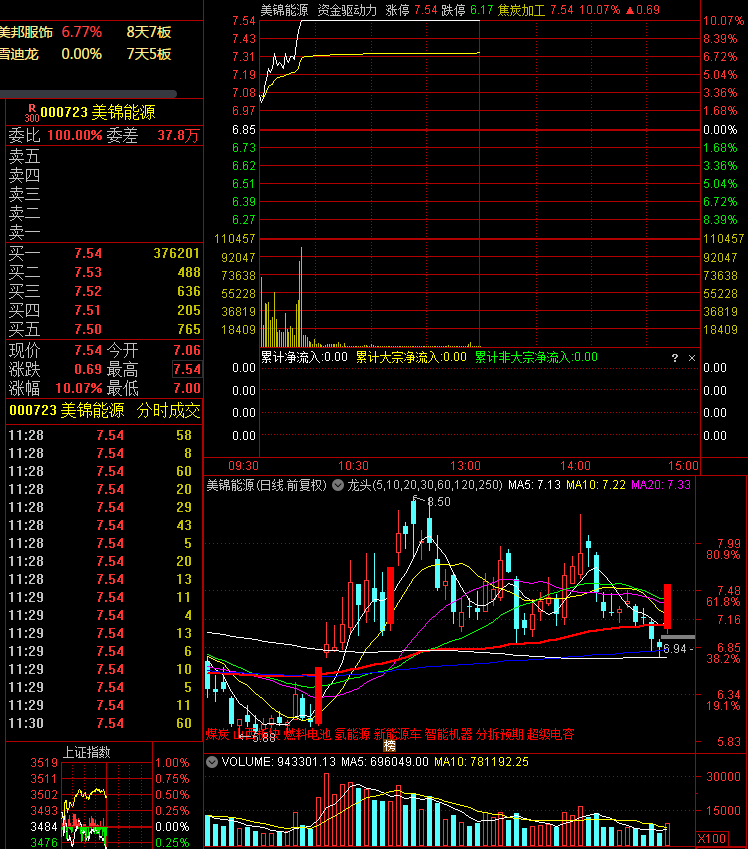Click the R300 margin marker icon
Viewport: 748px width, 849px height.
pyautogui.click(x=32, y=113)
